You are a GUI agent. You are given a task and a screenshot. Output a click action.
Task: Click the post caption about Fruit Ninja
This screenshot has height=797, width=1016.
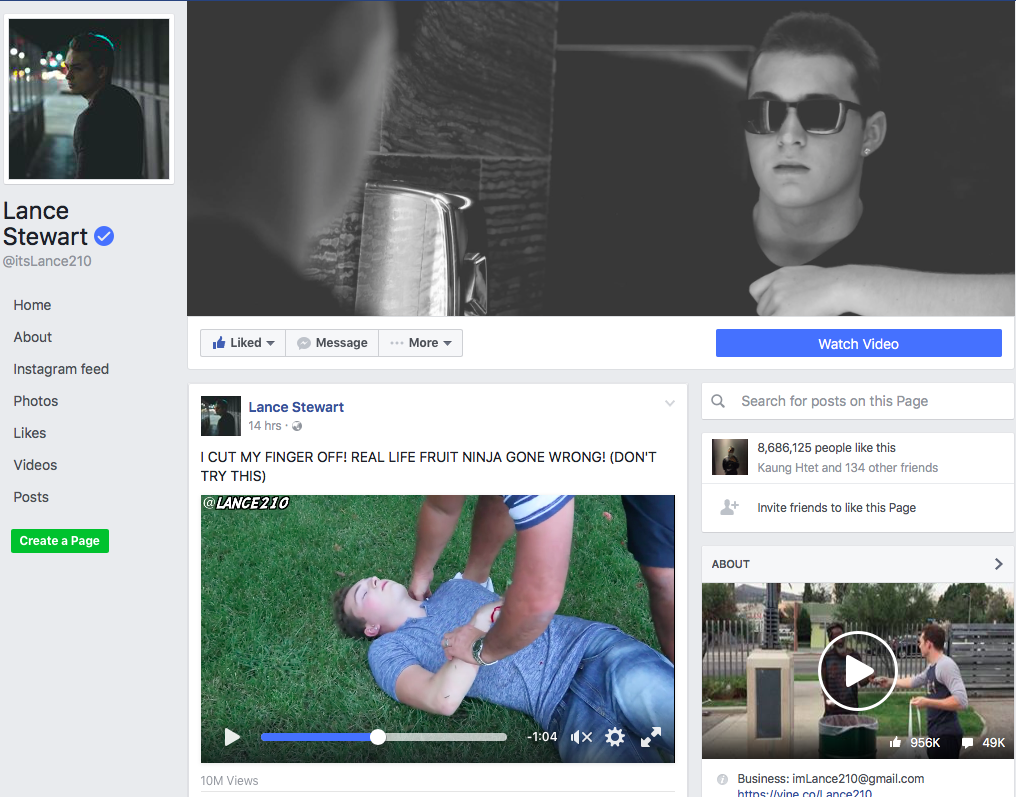pyautogui.click(x=428, y=467)
